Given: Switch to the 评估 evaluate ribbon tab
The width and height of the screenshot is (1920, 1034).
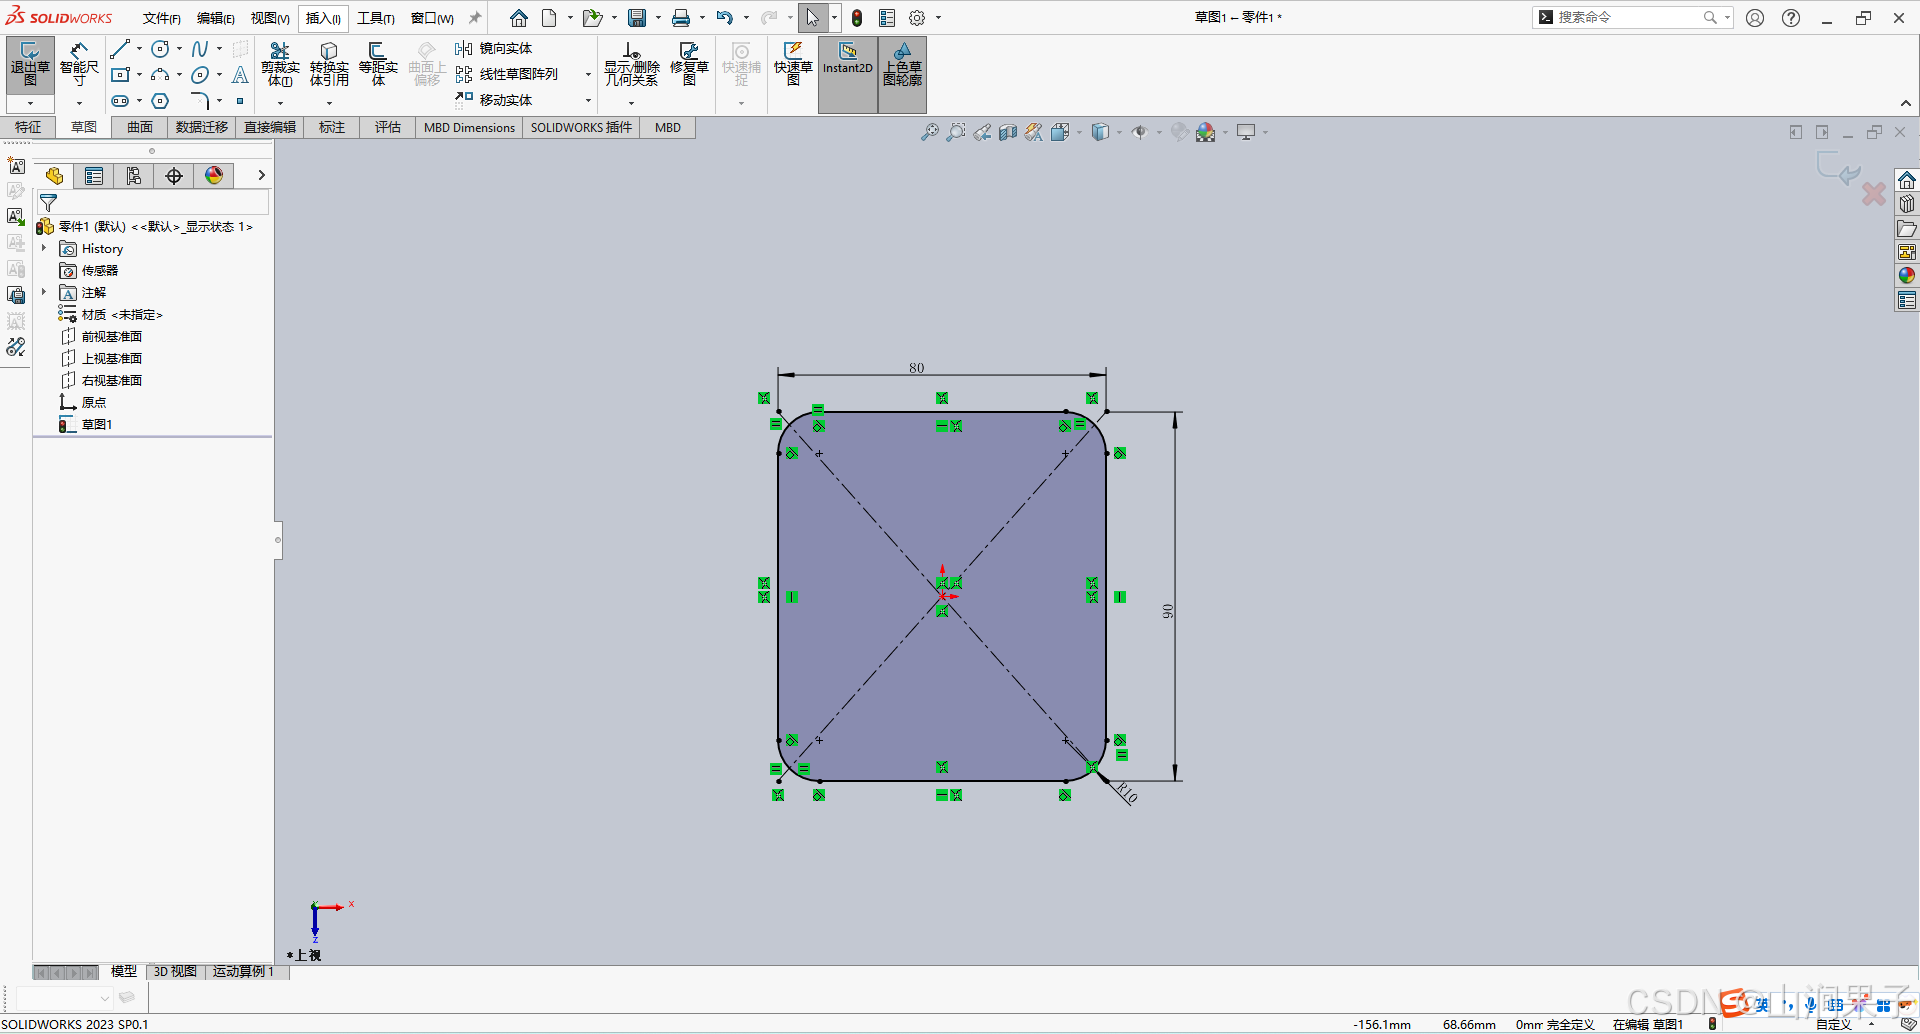Looking at the screenshot, I should pos(388,127).
